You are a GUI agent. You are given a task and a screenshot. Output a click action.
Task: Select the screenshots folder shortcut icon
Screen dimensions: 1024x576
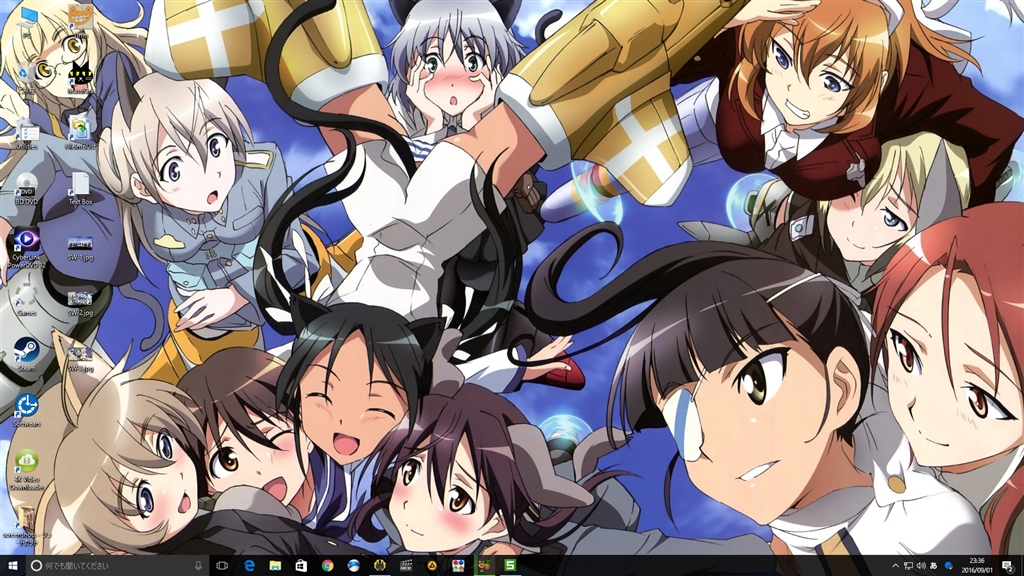26,524
